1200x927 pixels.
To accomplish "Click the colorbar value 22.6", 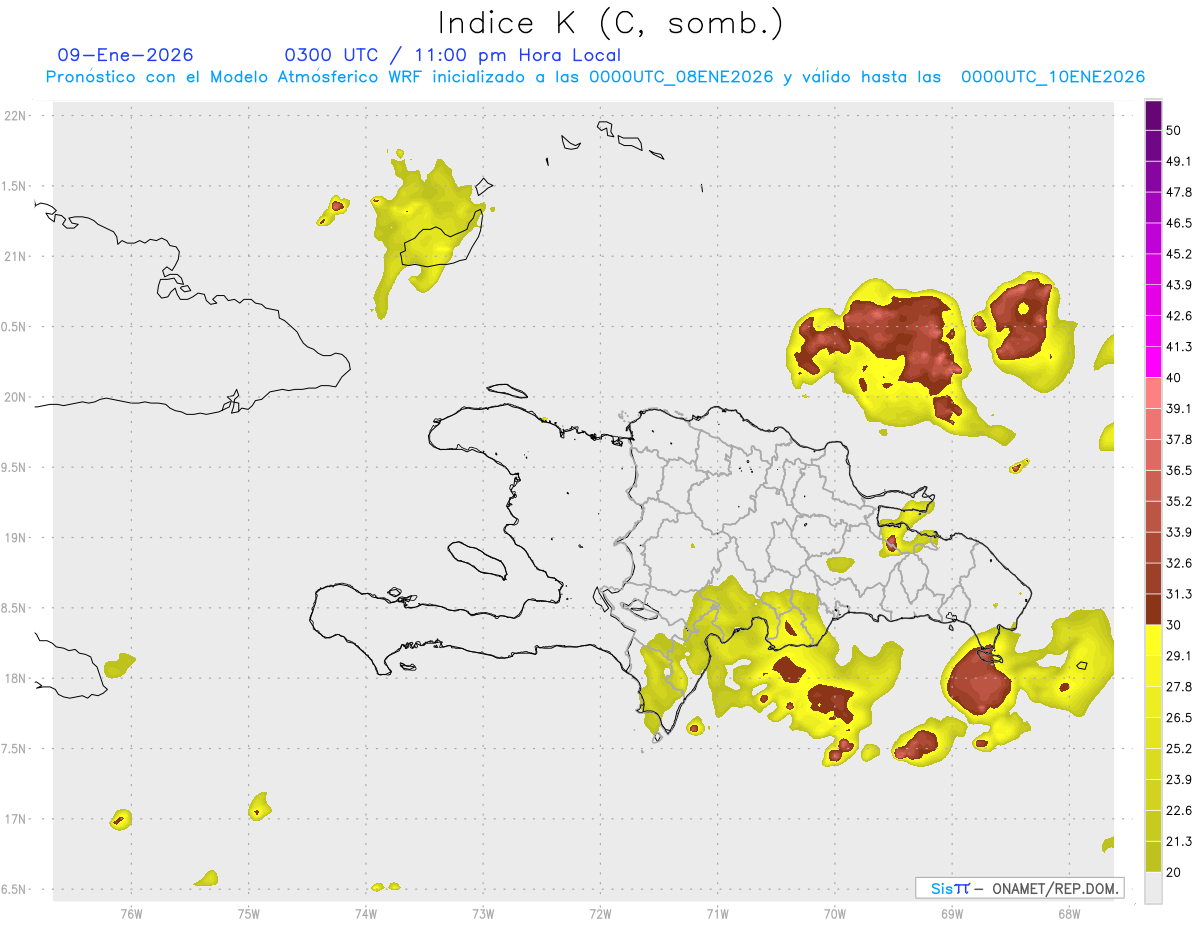I will click(1178, 810).
